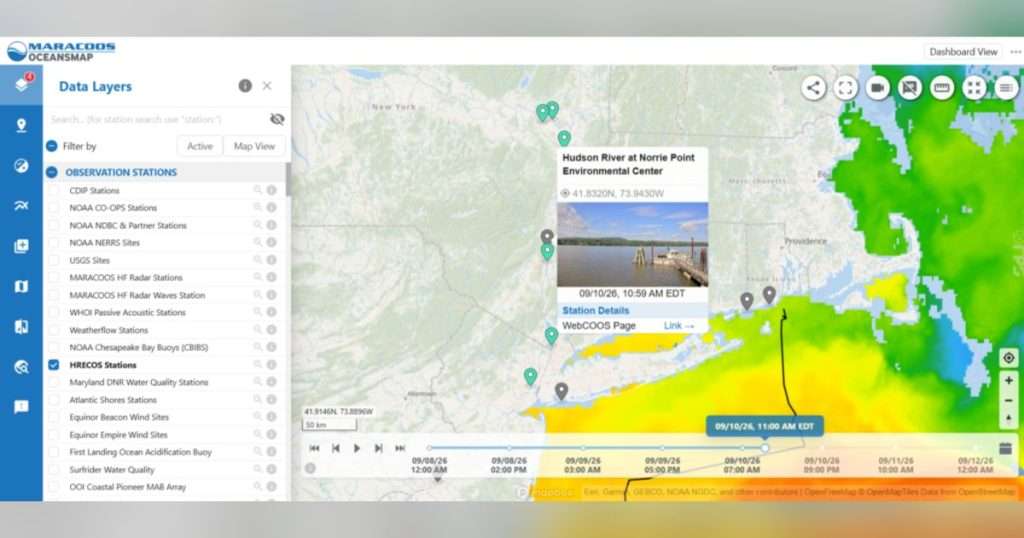
Task: Click the MARACOOS OceansMap logo
Action: [61, 52]
